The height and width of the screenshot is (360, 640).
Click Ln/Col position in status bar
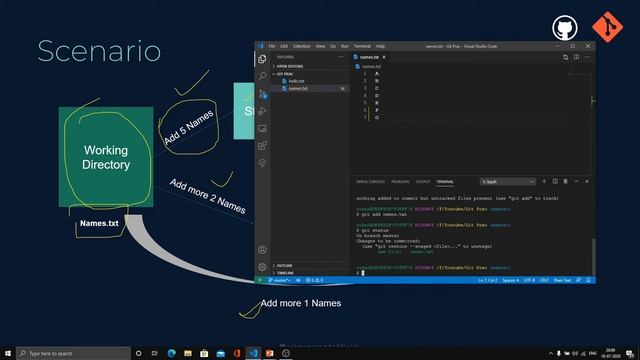tap(488, 280)
